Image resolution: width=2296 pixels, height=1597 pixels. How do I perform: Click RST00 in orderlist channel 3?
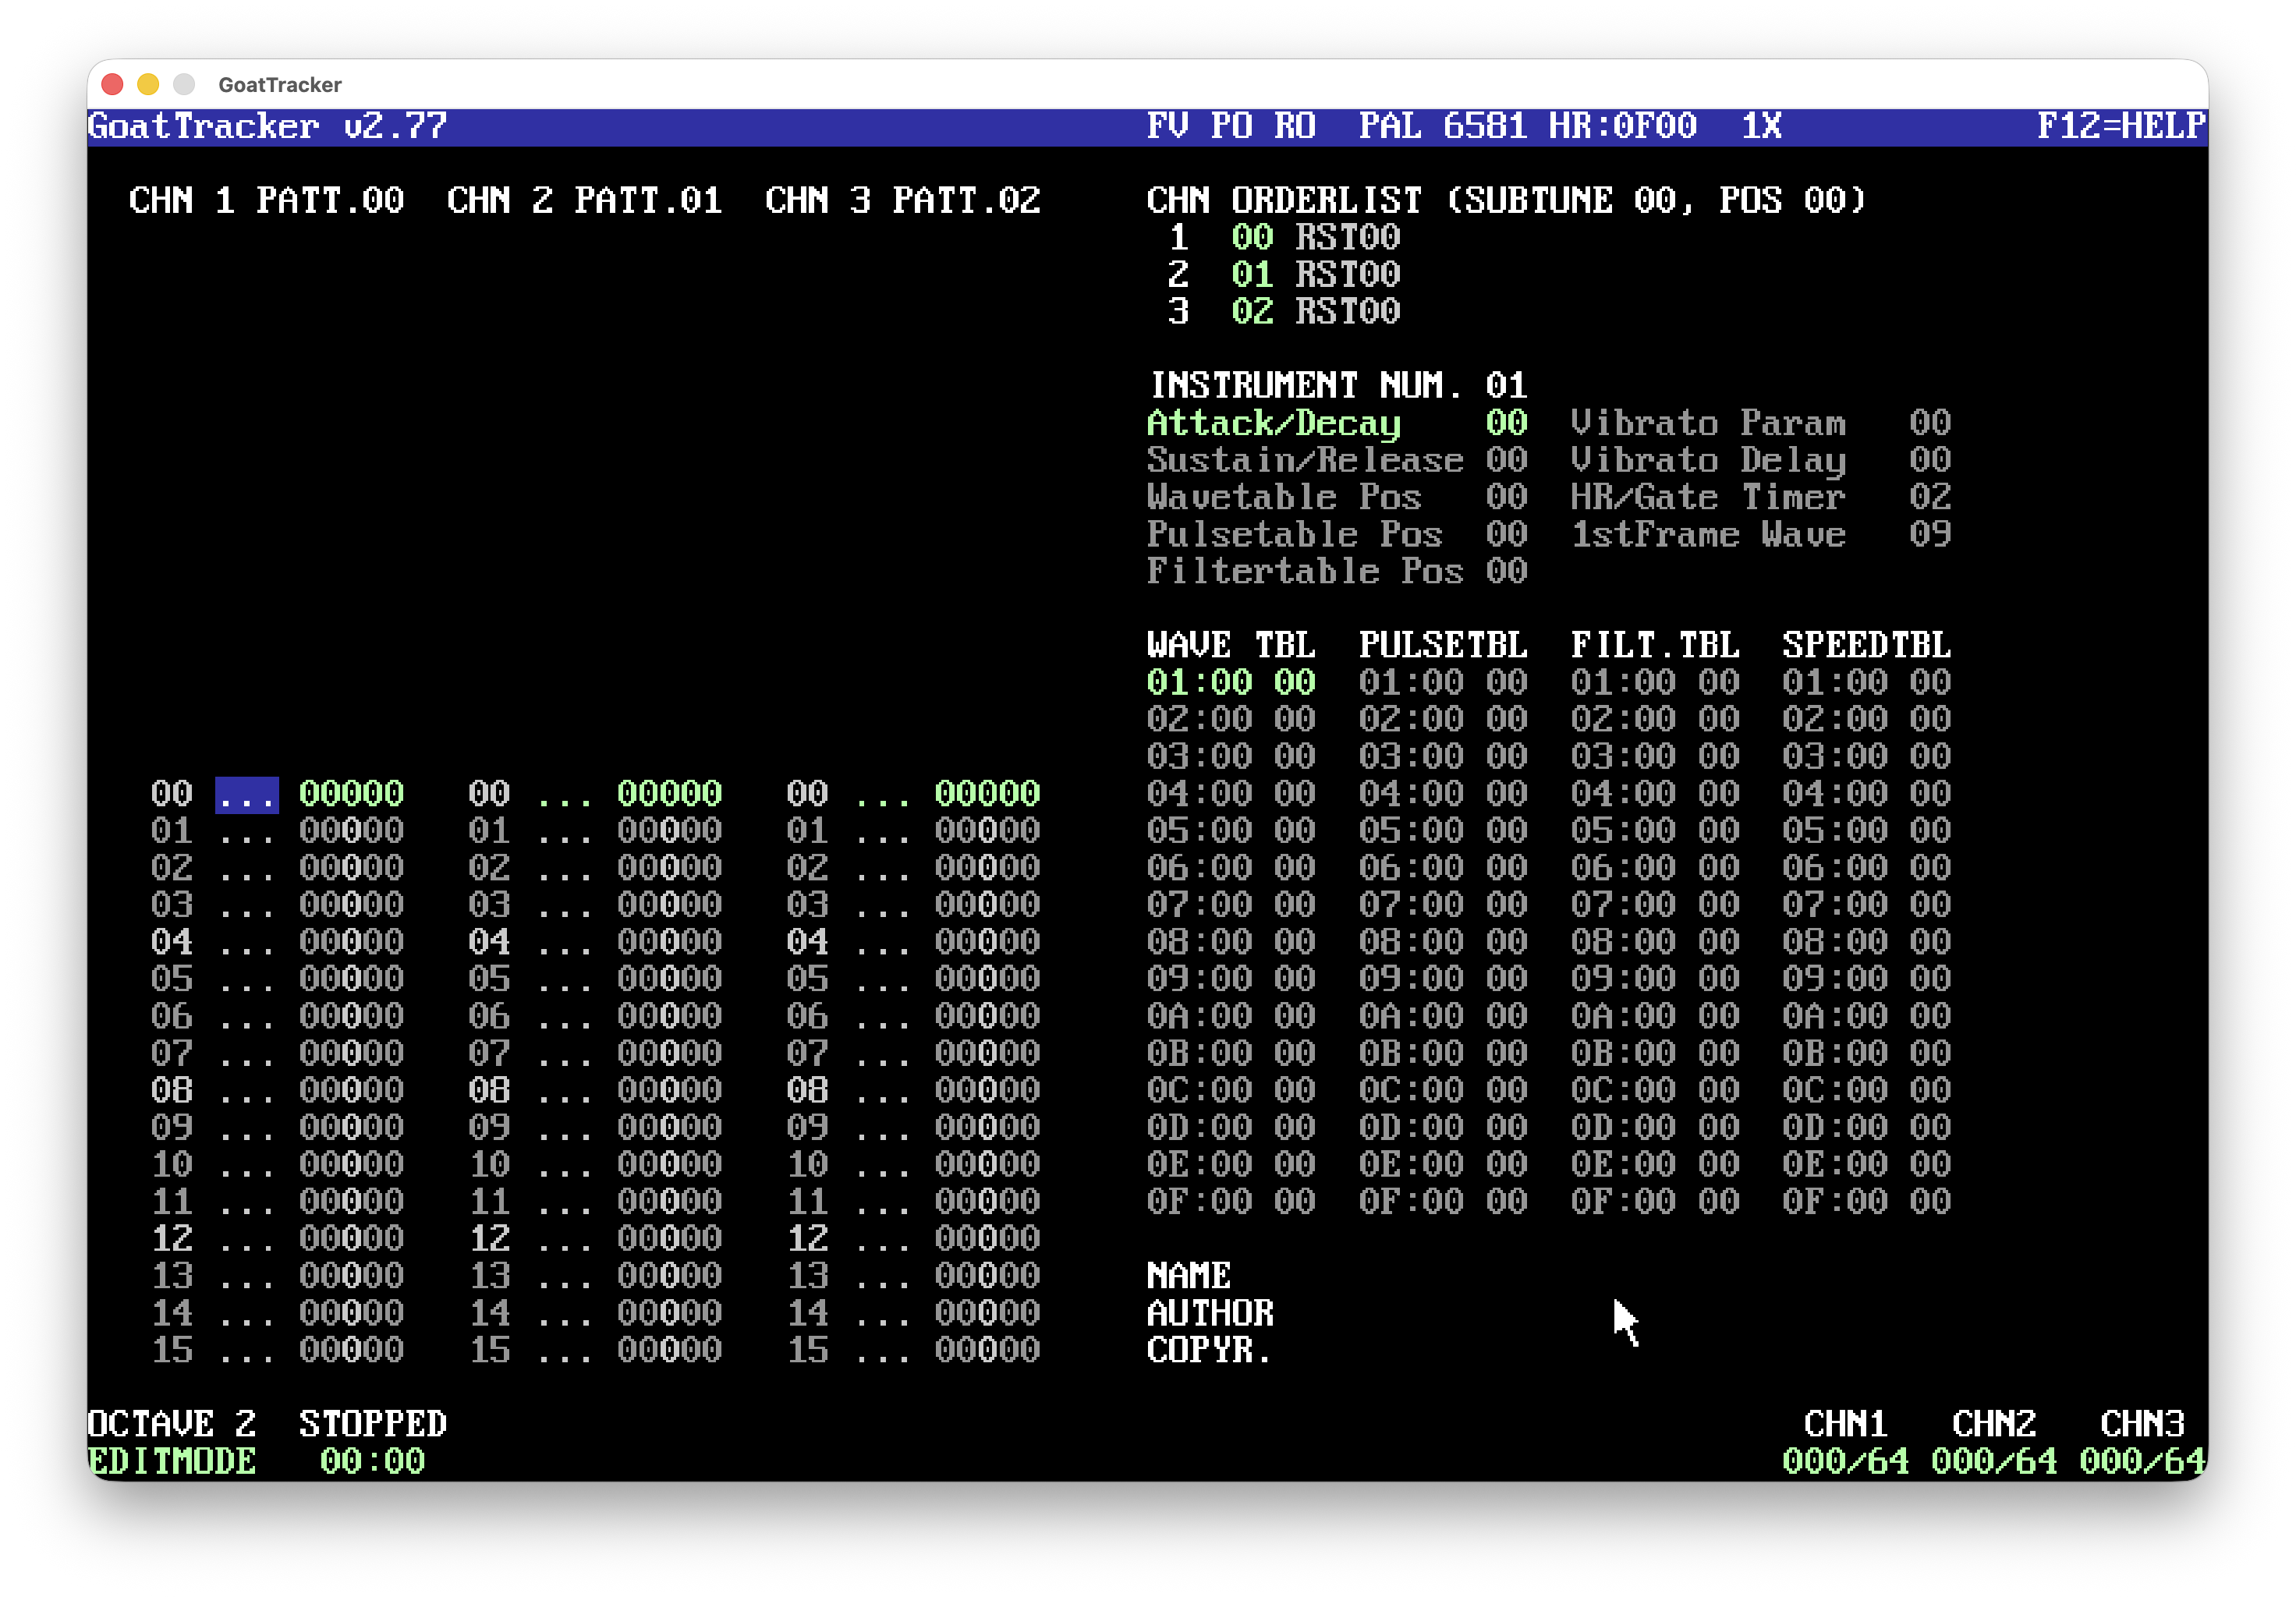coord(1348,312)
